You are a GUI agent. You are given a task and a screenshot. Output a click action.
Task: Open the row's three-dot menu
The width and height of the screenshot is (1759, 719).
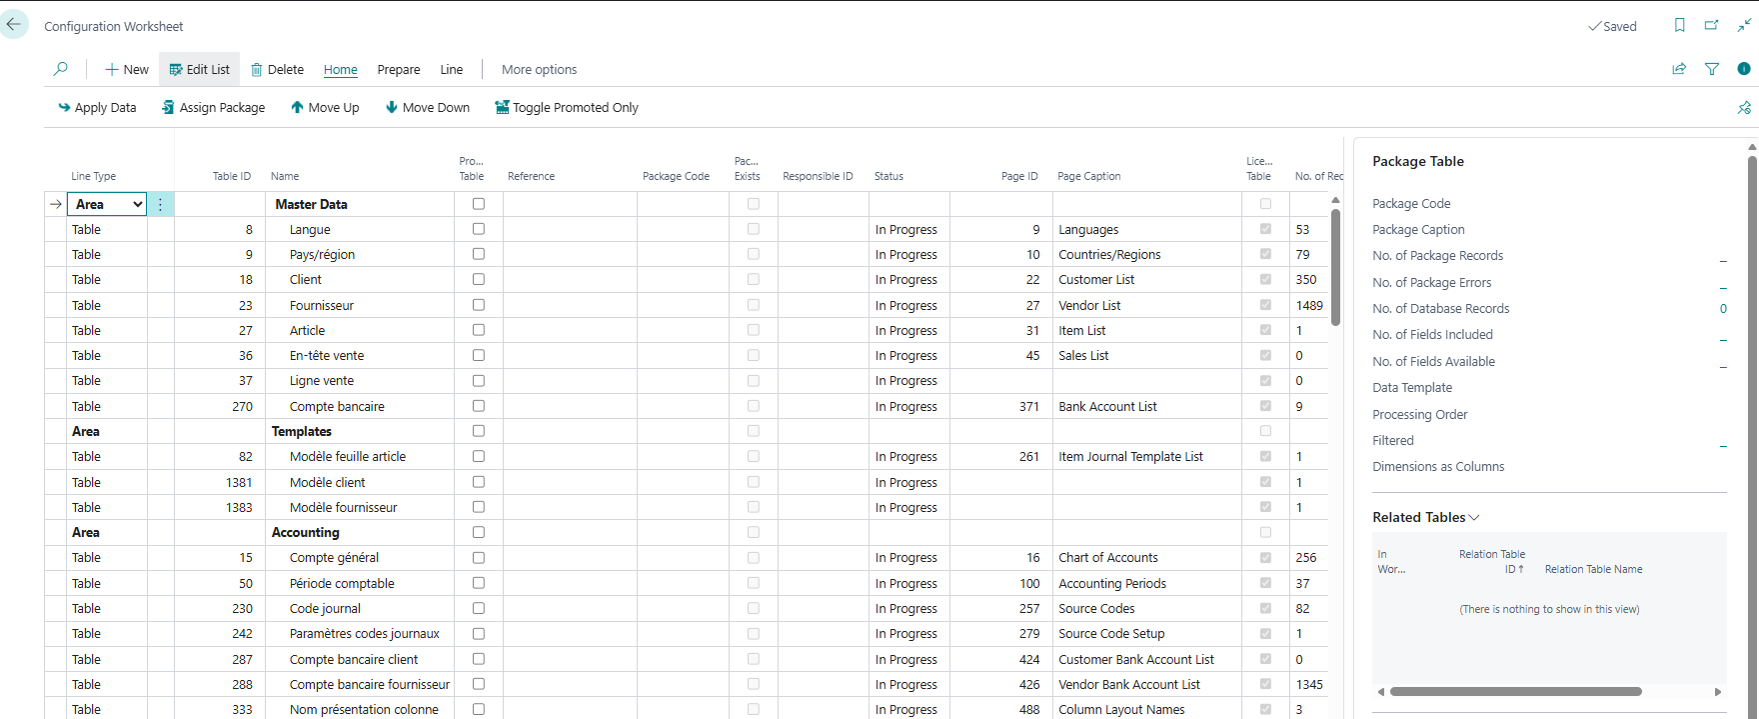(160, 204)
